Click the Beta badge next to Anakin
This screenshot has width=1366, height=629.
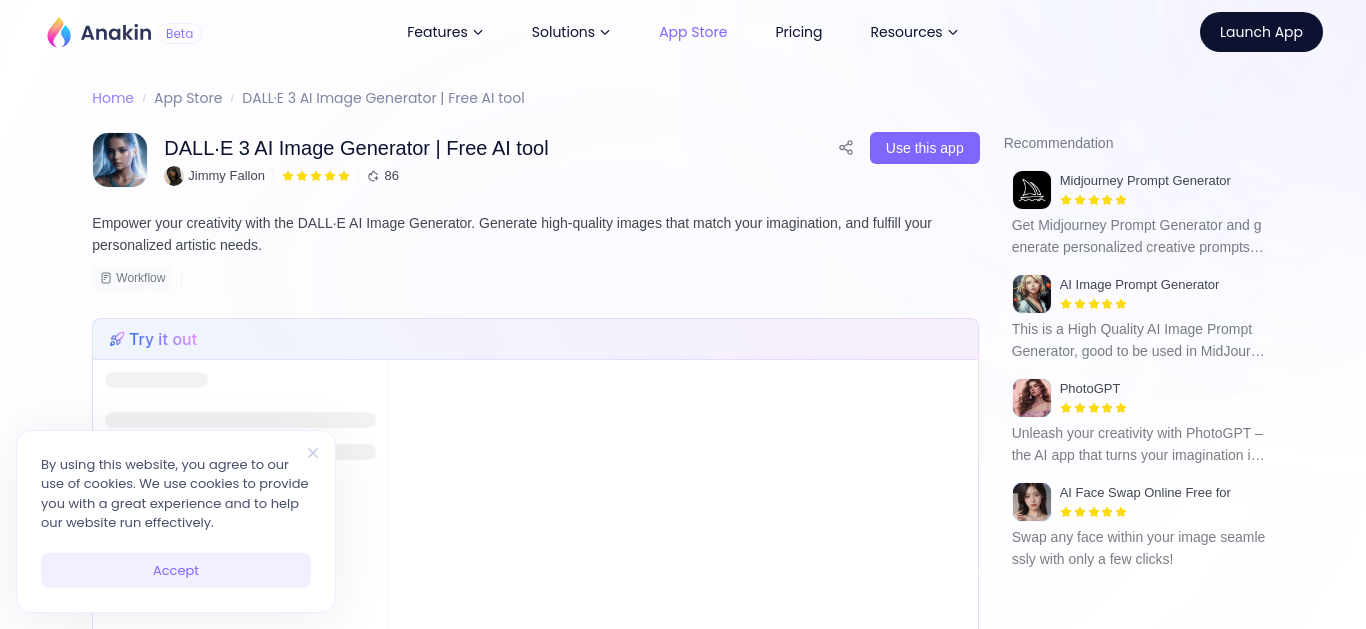[x=180, y=34]
